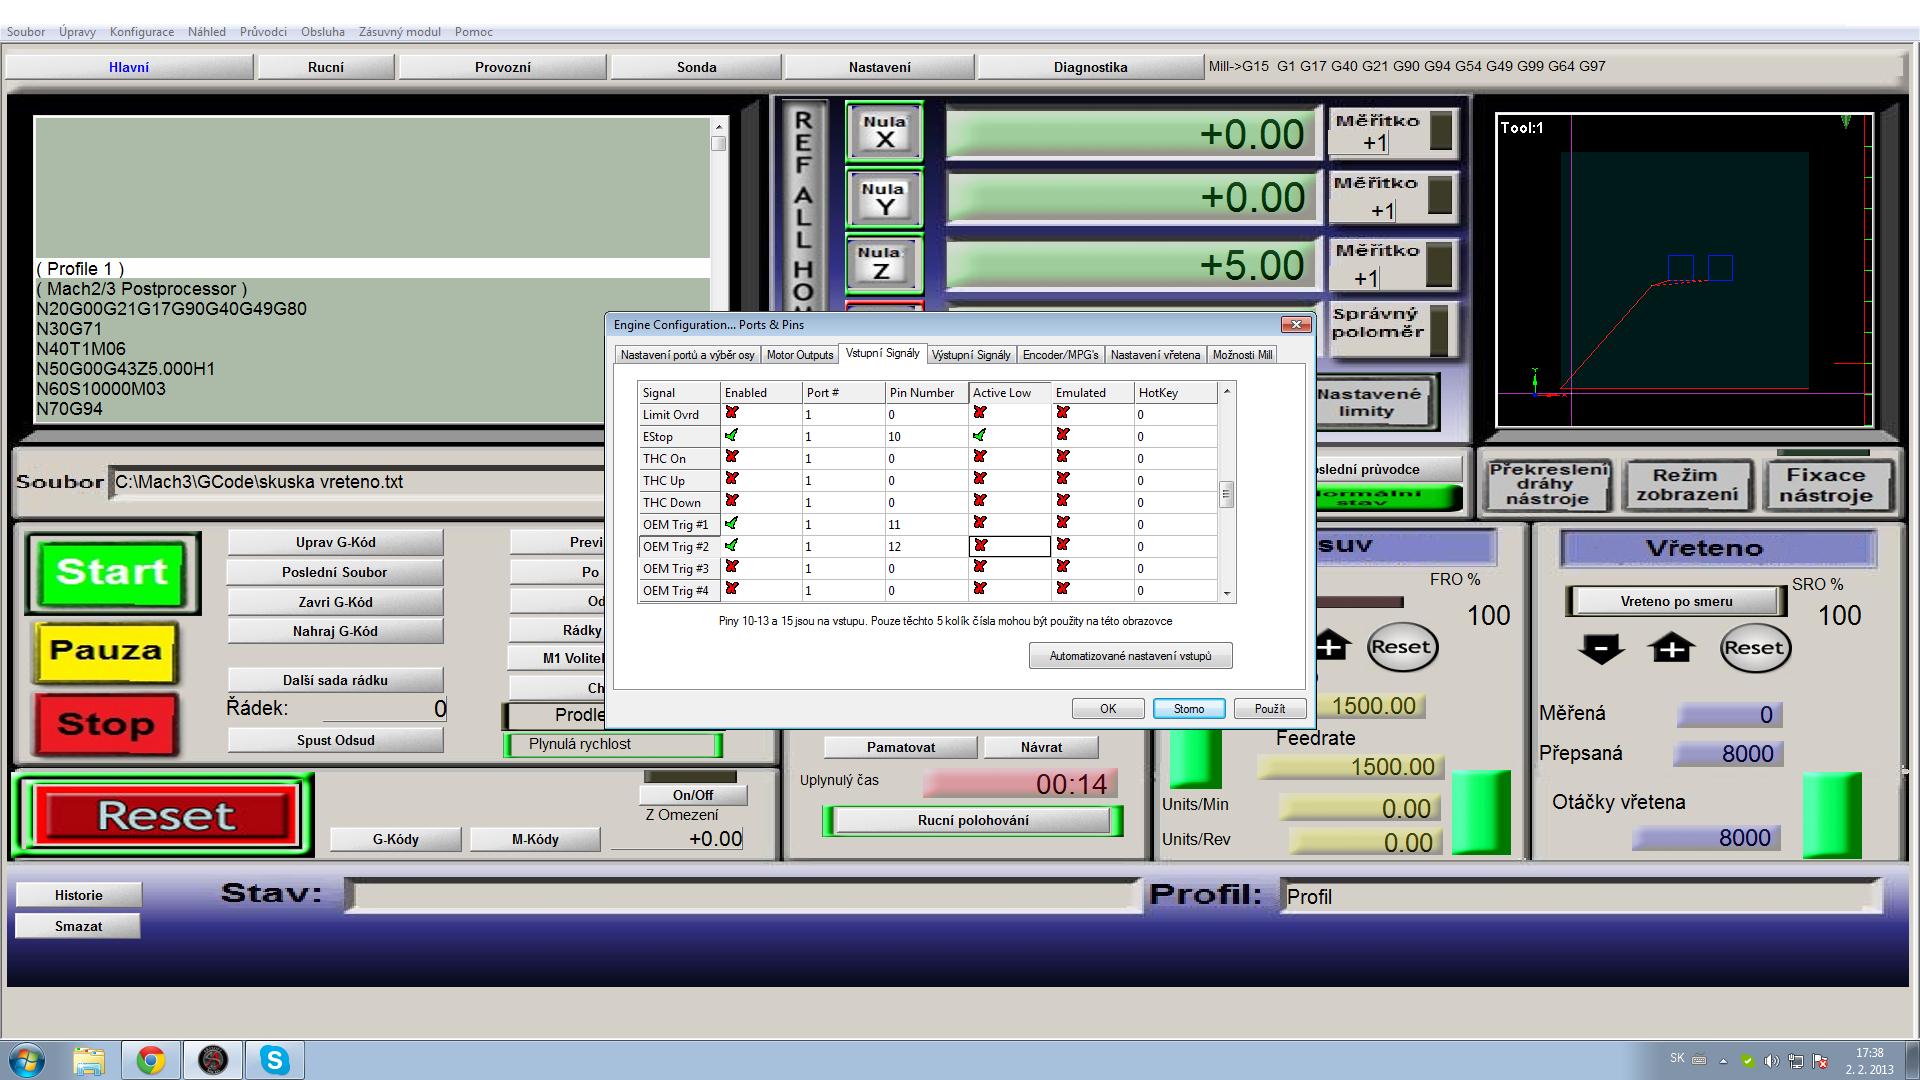Screen dimensions: 1920x1080
Task: Toggle EStop Enabled checkmark
Action: (x=732, y=436)
